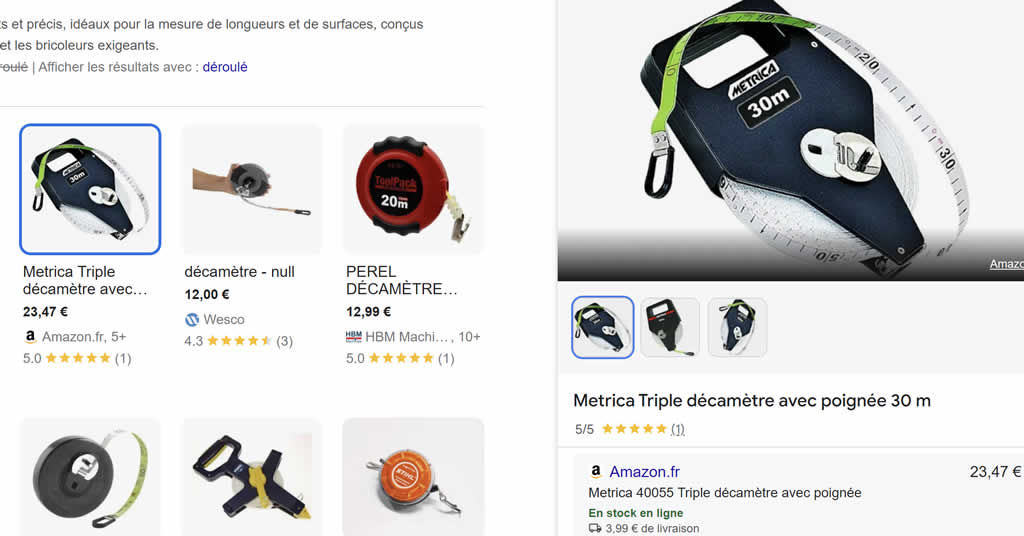1024x536 pixels.
Task: Click the Amazon logo in the product offer panel
Action: 596,471
